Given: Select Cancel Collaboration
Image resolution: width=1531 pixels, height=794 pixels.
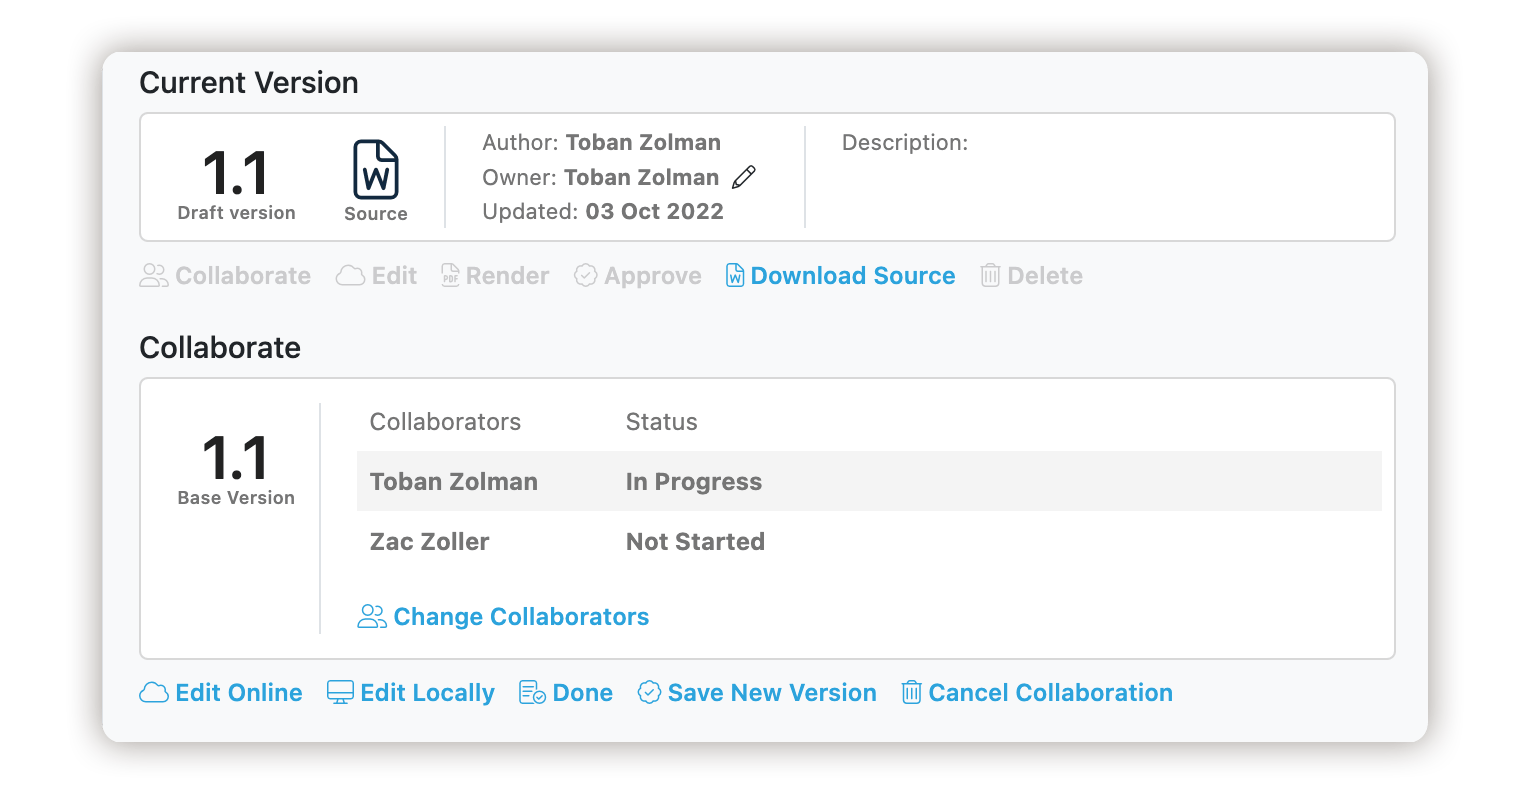Looking at the screenshot, I should (x=1051, y=693).
